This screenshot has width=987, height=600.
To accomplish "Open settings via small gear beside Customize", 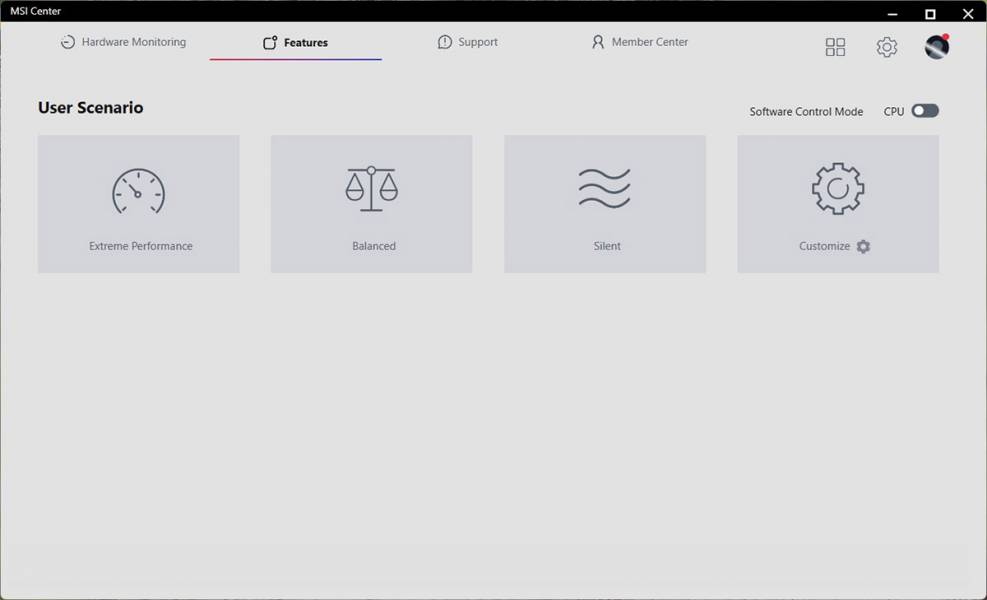I will (864, 246).
